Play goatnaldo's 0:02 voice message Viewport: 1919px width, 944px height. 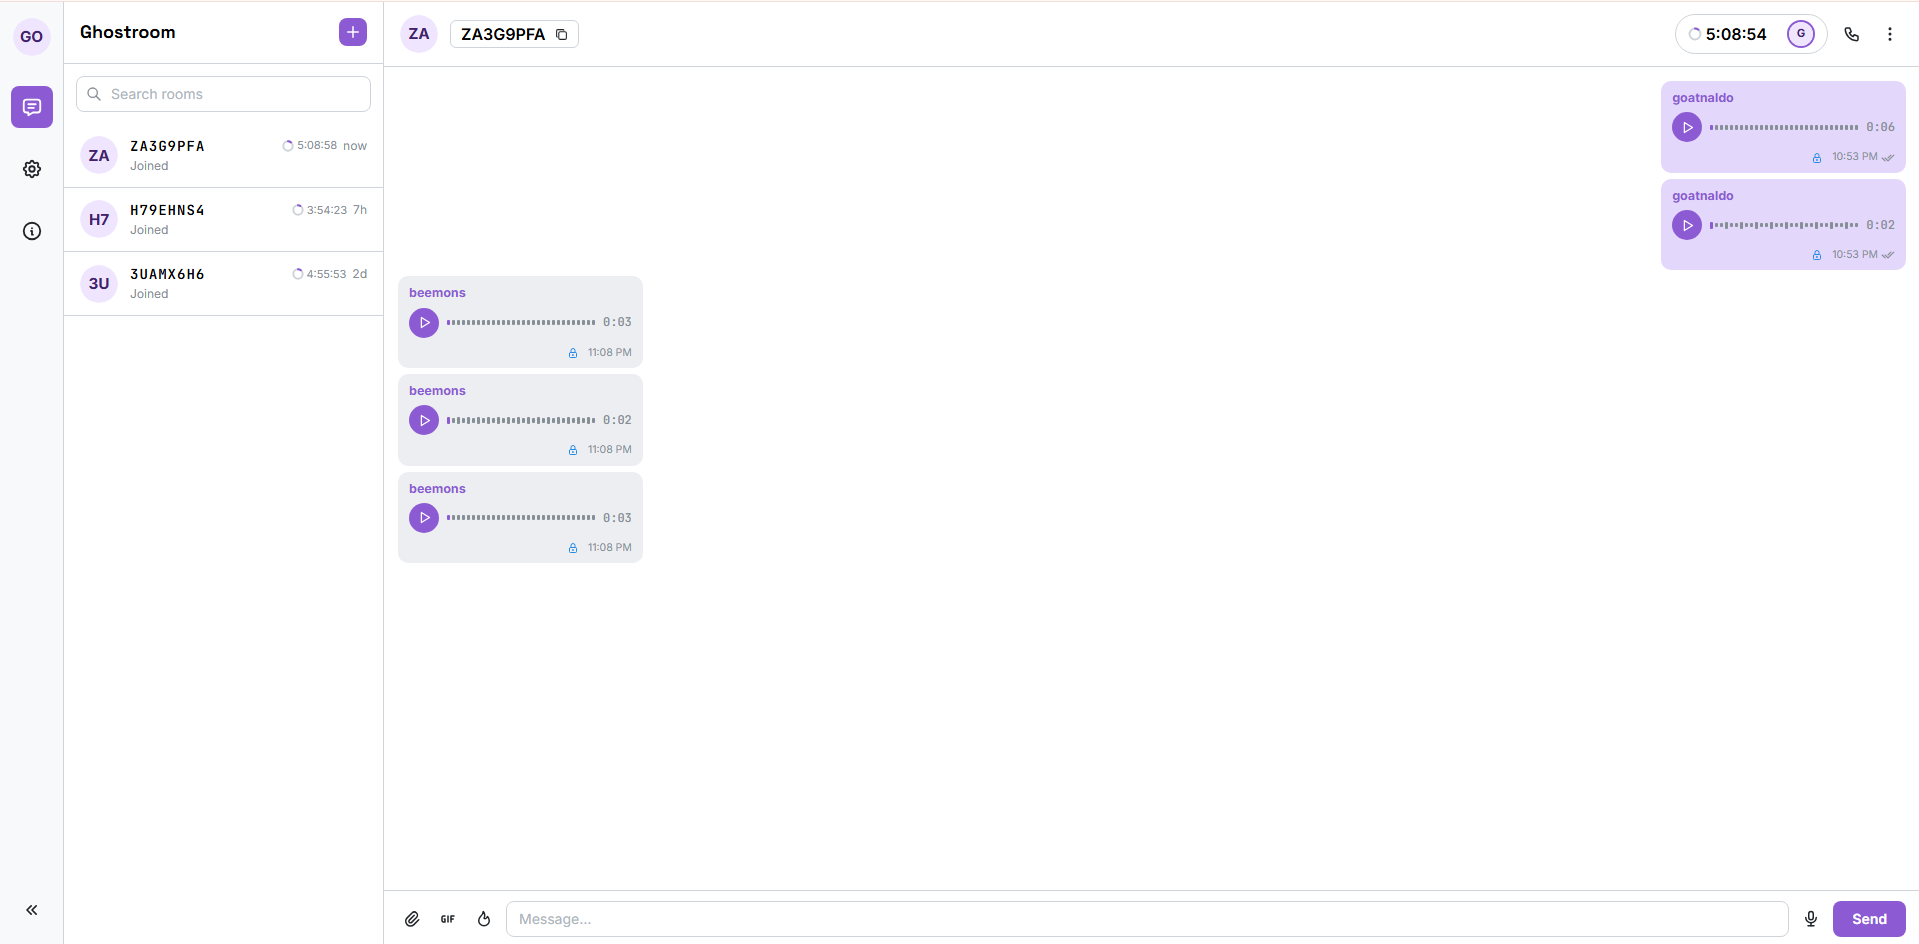coord(1687,225)
